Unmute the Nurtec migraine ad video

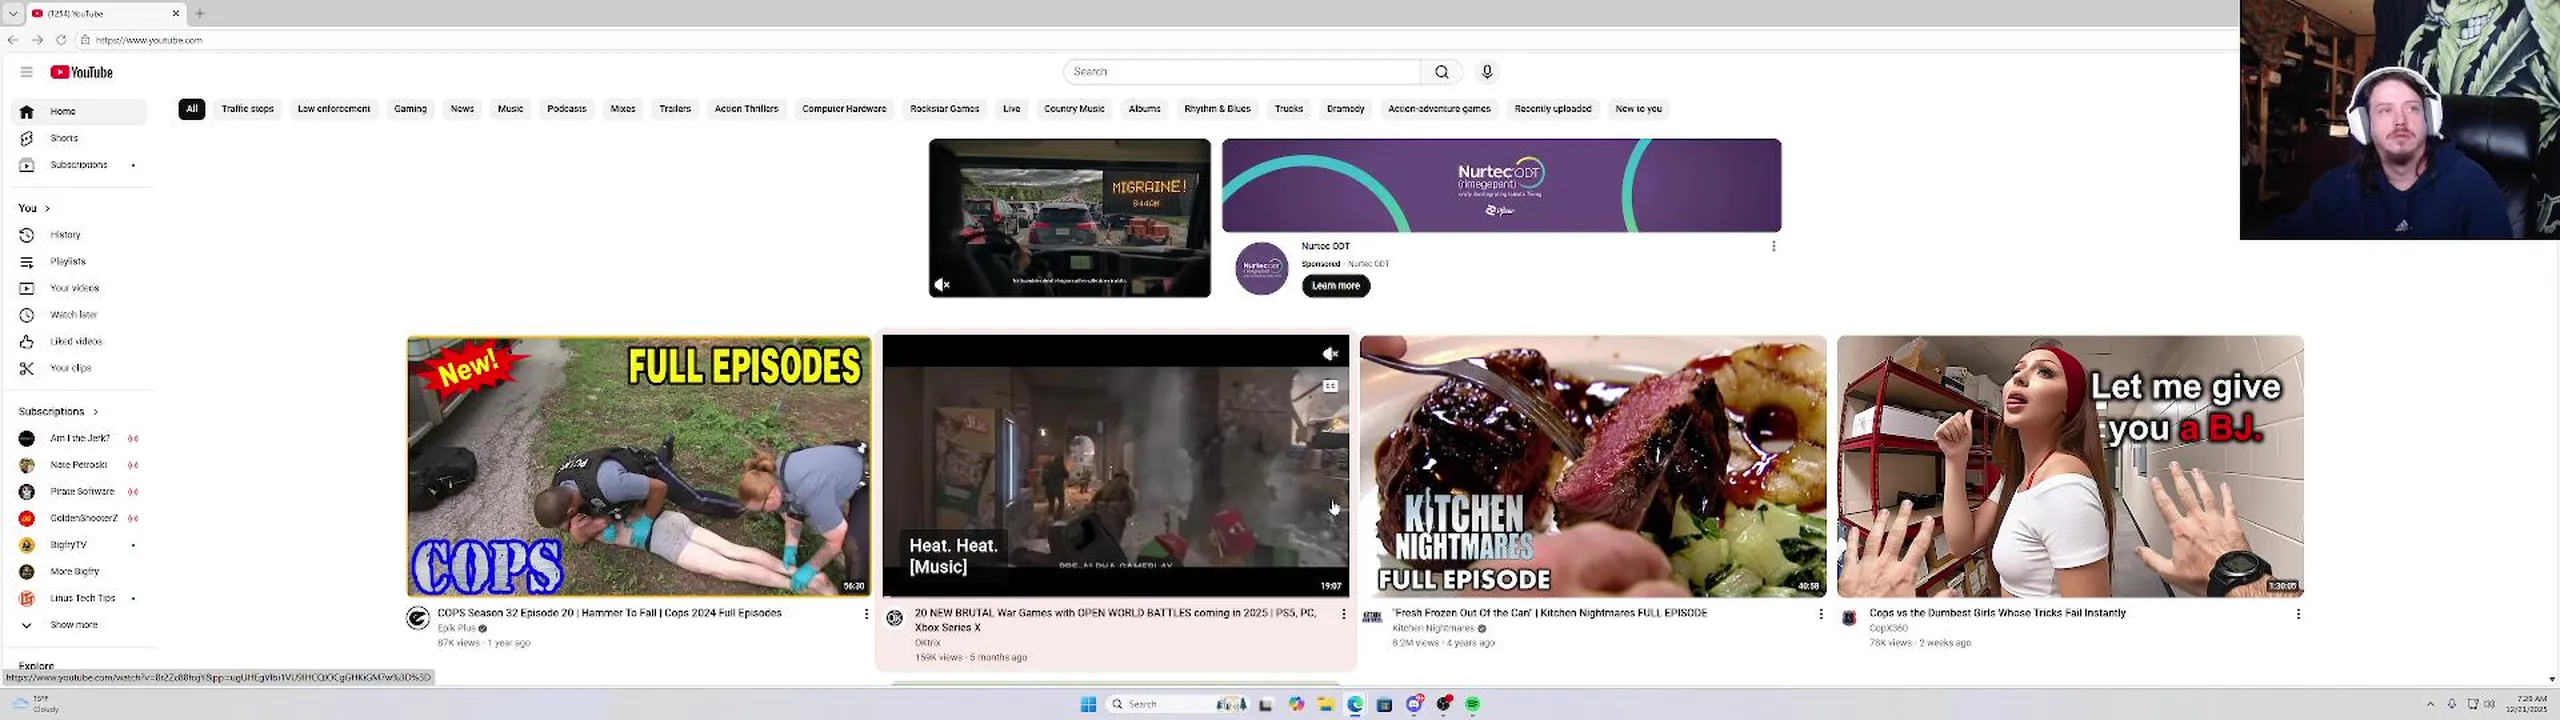click(942, 285)
